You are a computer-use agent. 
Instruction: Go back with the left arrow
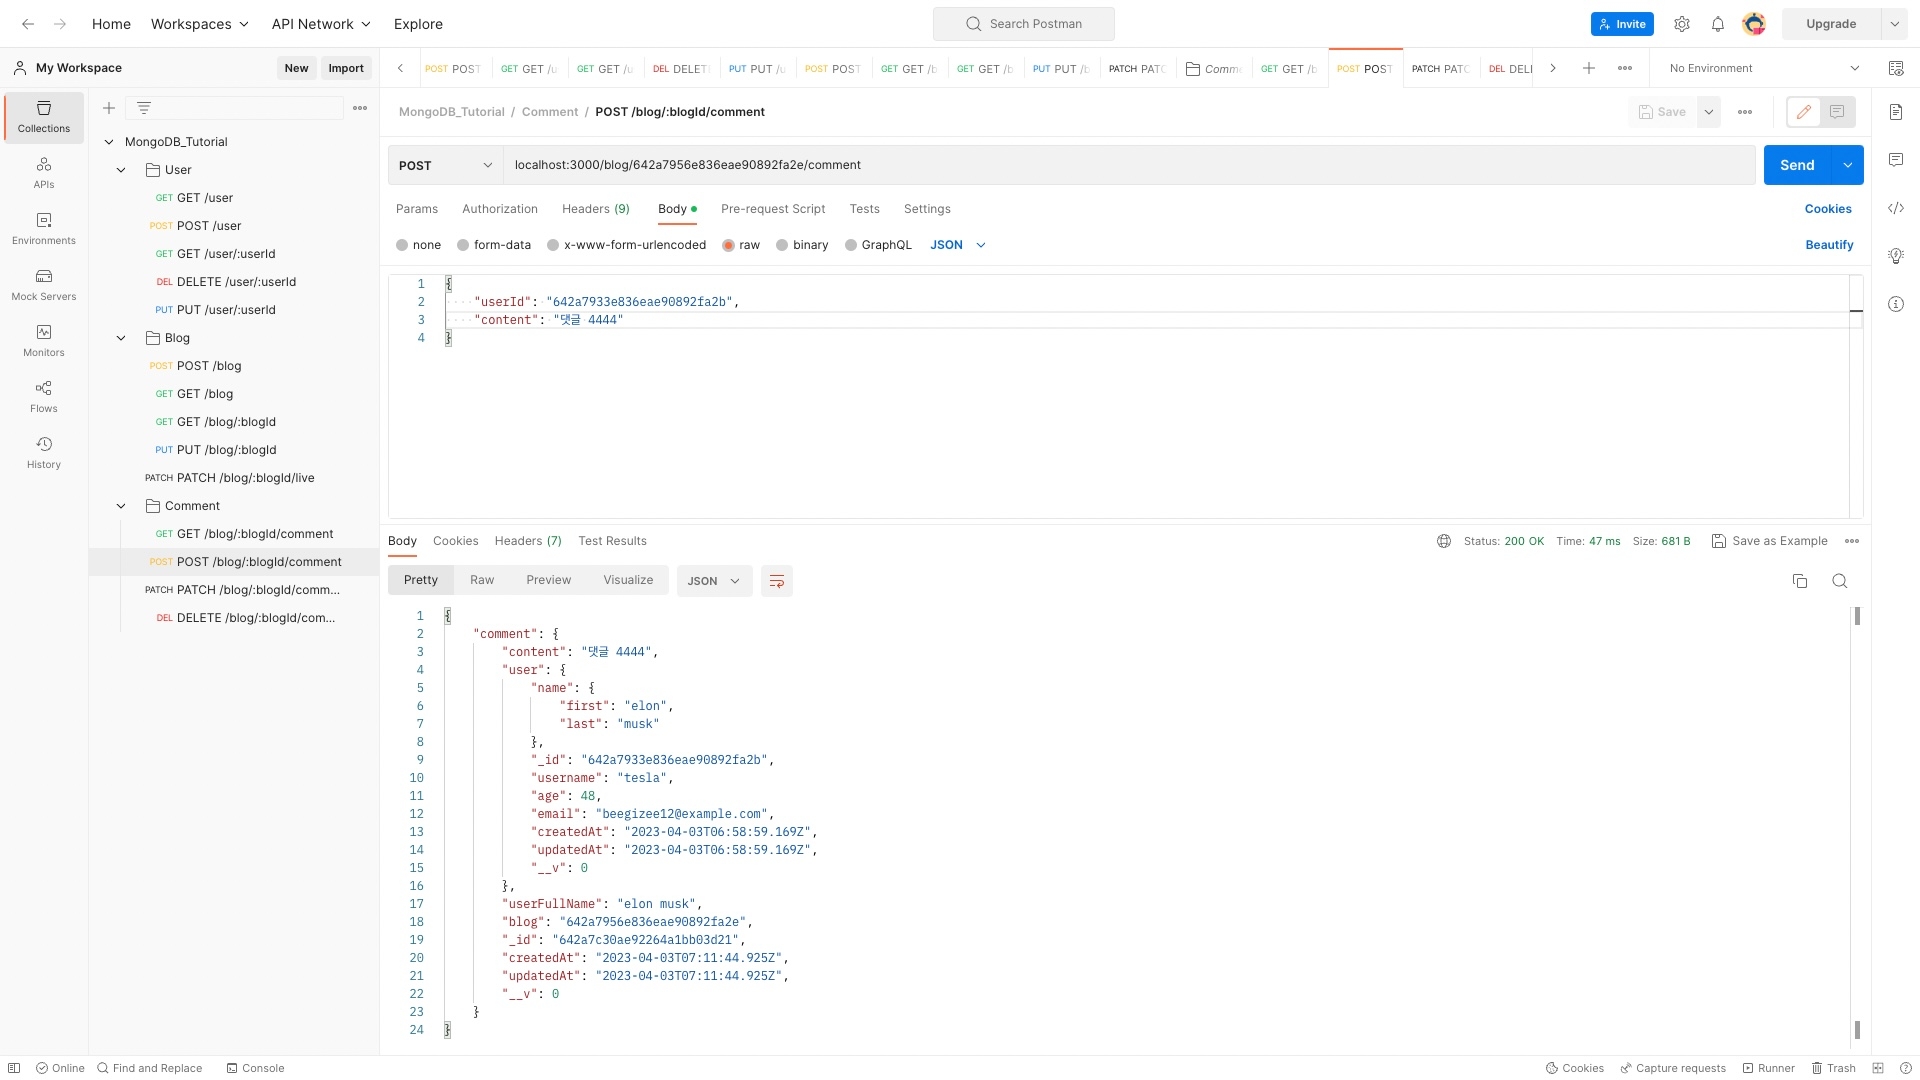tap(28, 24)
